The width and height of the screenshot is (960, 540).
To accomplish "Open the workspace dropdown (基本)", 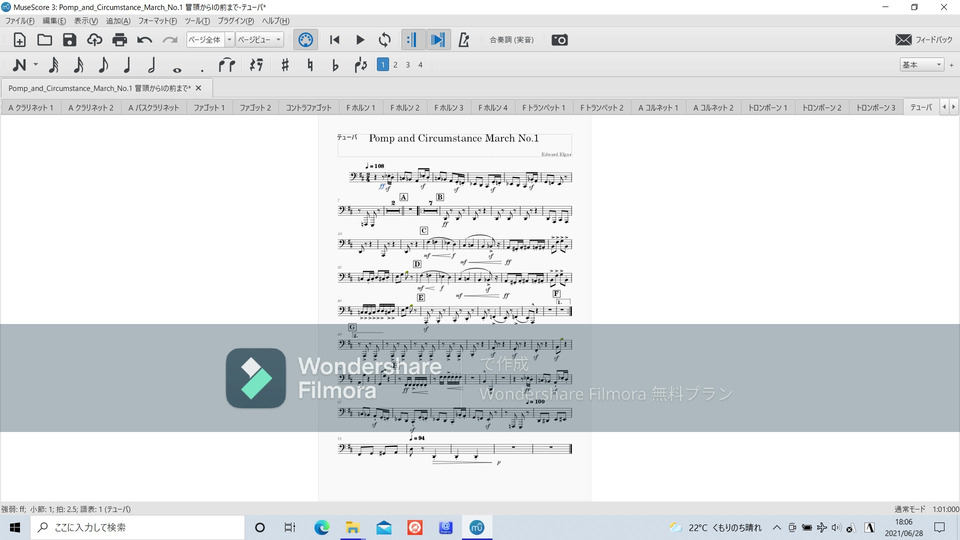I will pos(921,64).
